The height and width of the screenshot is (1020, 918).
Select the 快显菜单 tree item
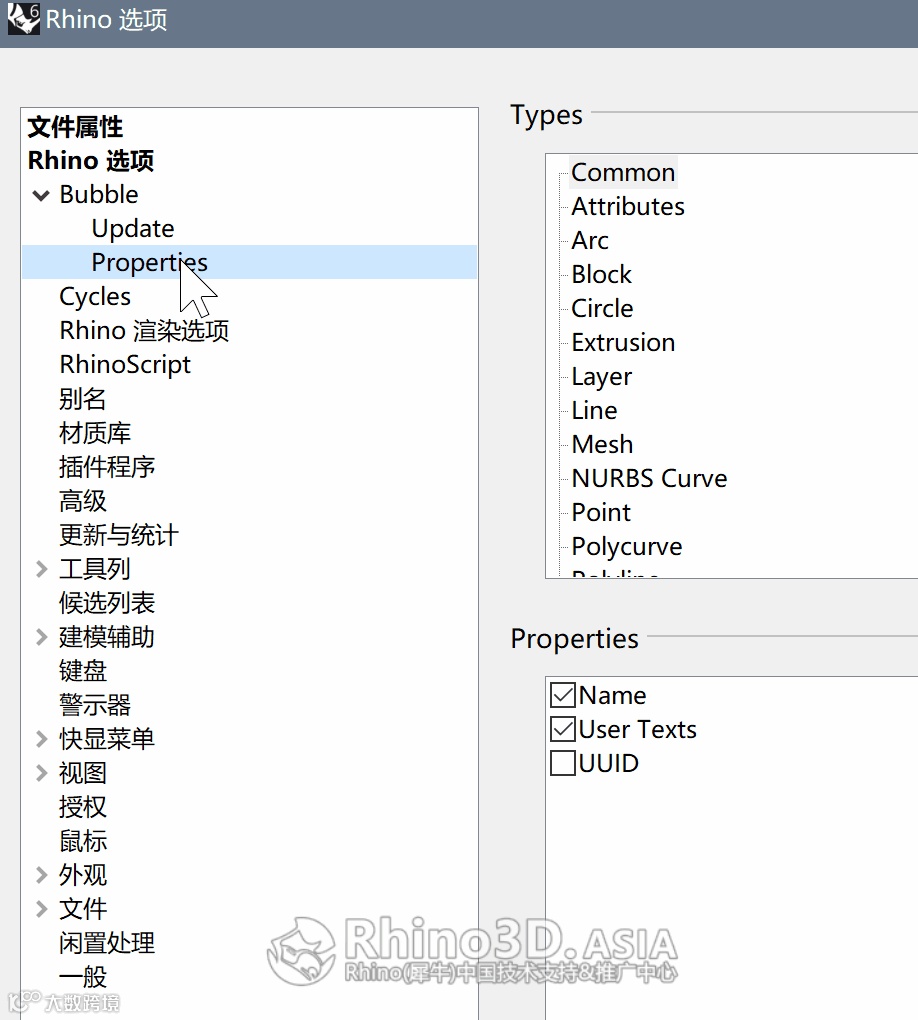click(107, 739)
